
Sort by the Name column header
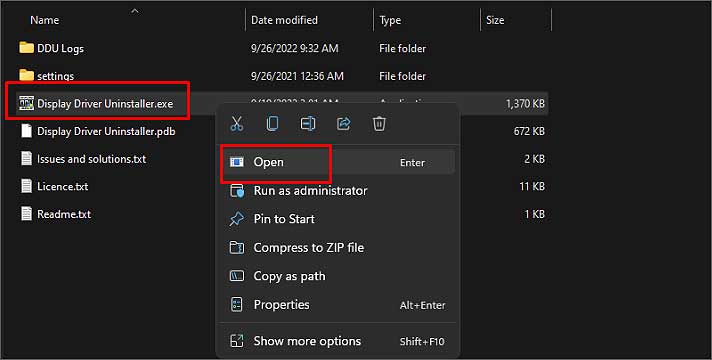pyautogui.click(x=44, y=20)
